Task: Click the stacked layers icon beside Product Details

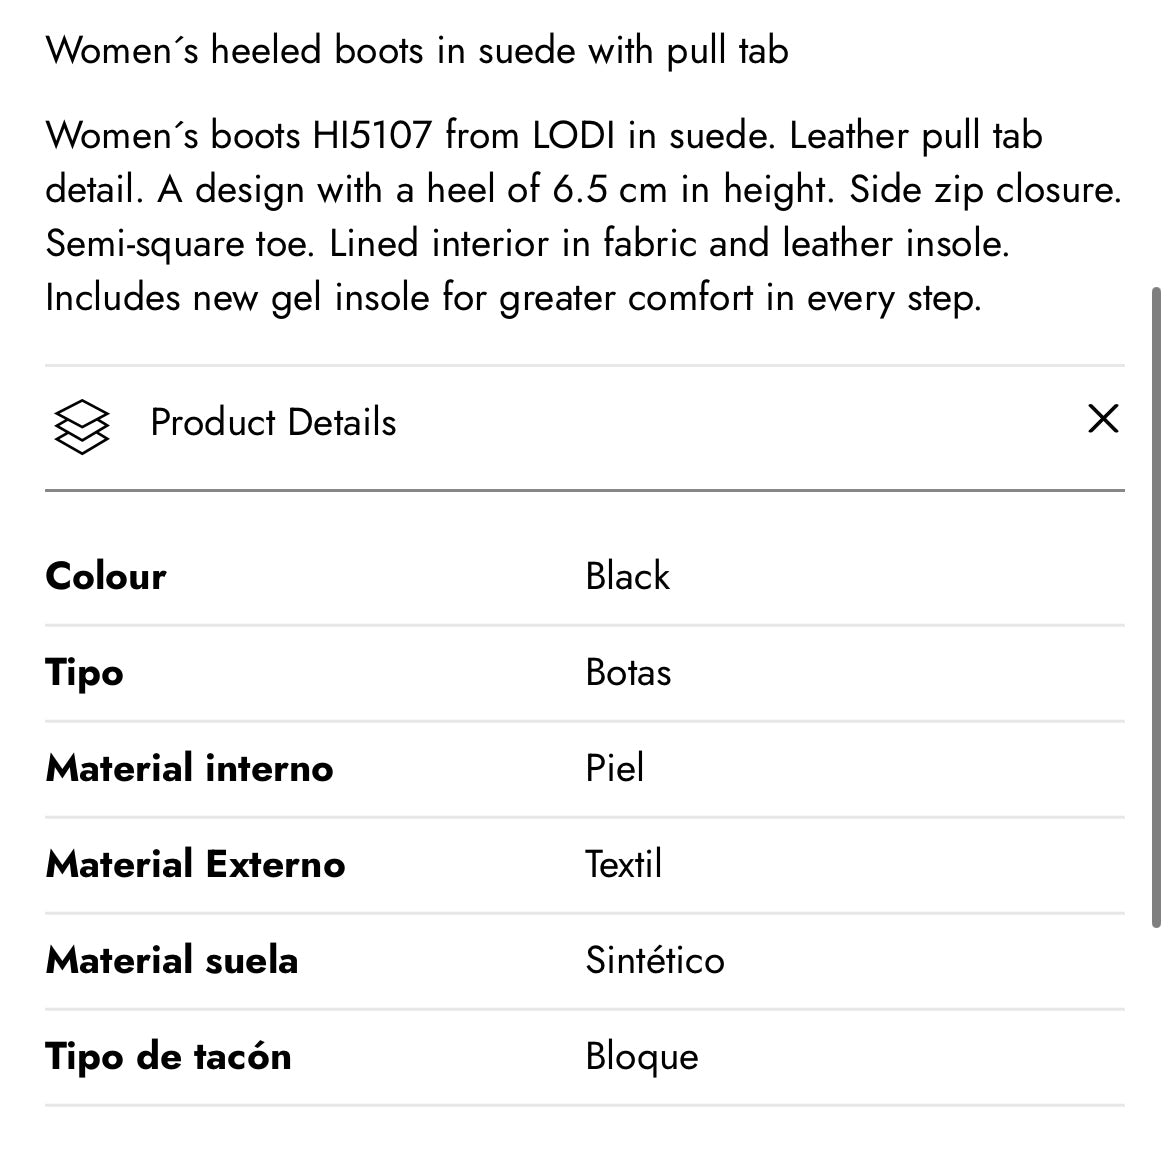Action: 80,424
